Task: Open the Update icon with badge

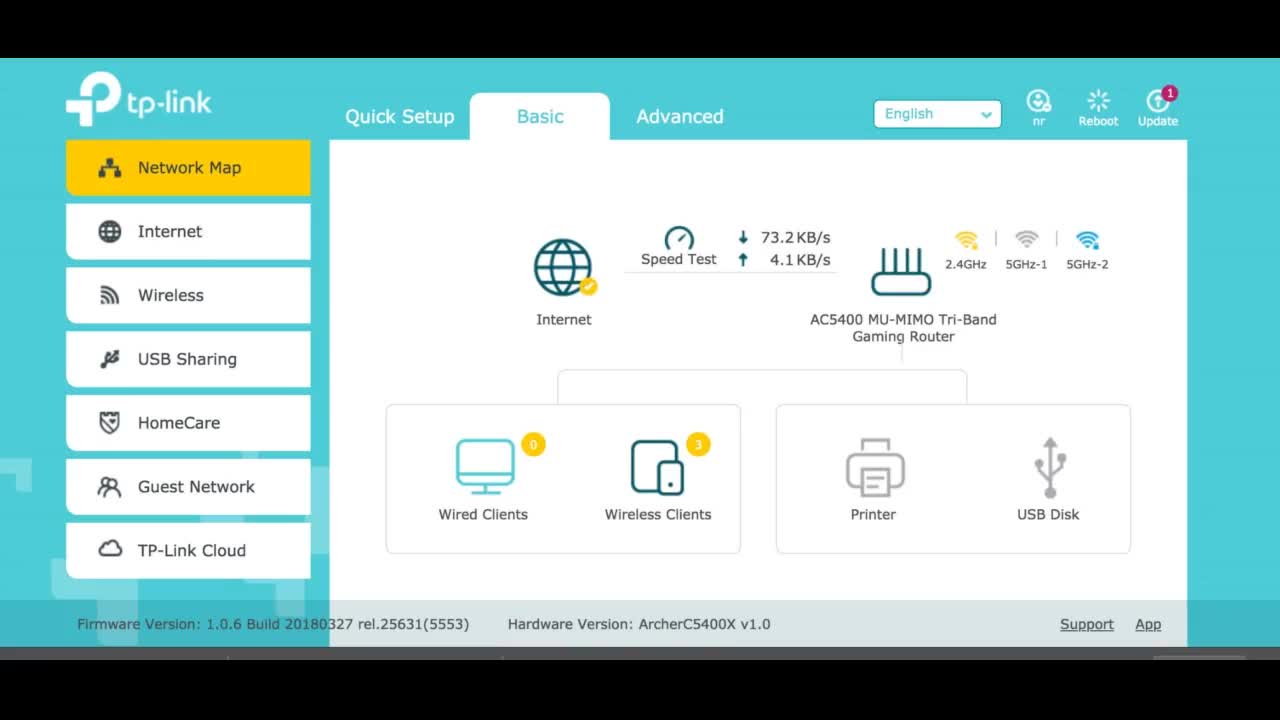Action: (1158, 100)
